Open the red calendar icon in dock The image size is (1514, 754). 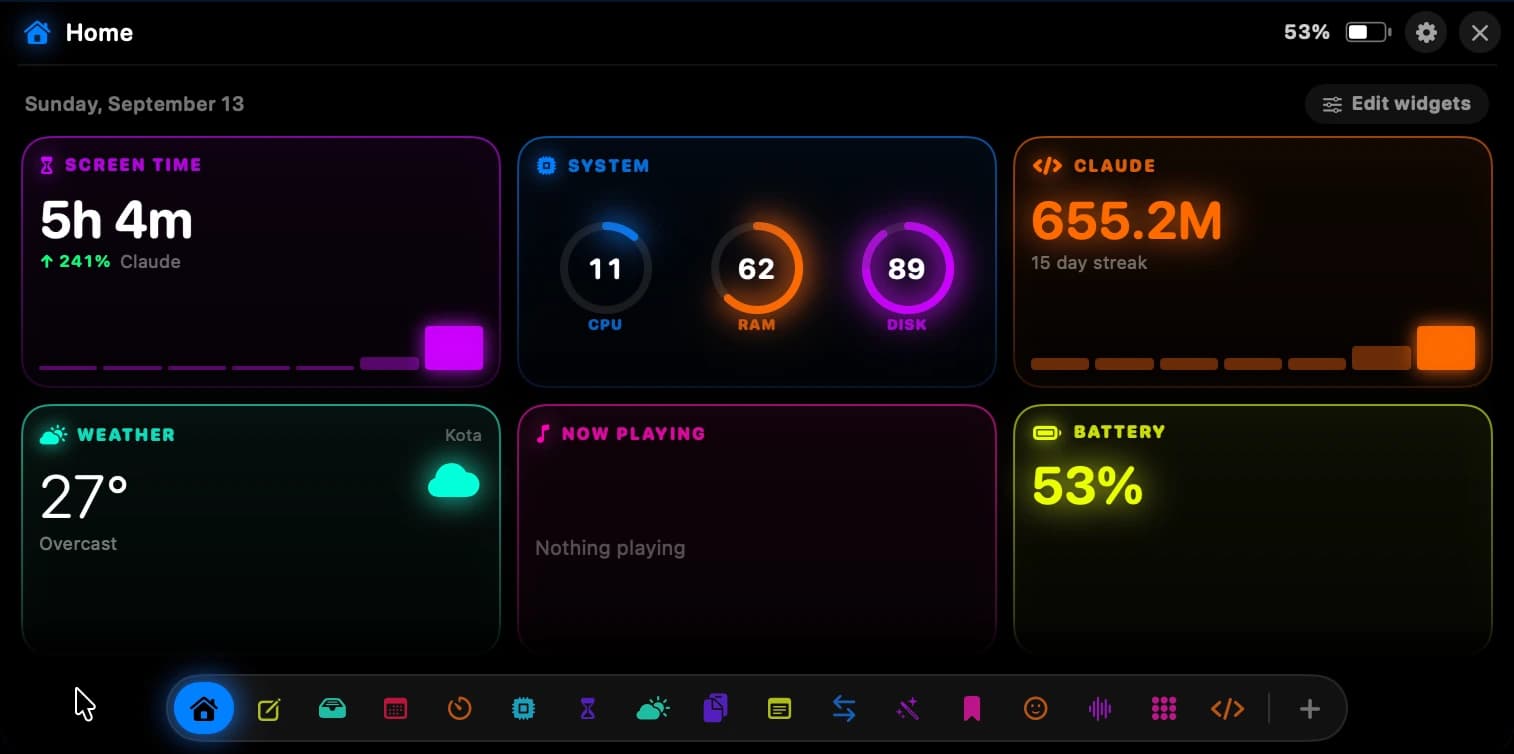[396, 710]
